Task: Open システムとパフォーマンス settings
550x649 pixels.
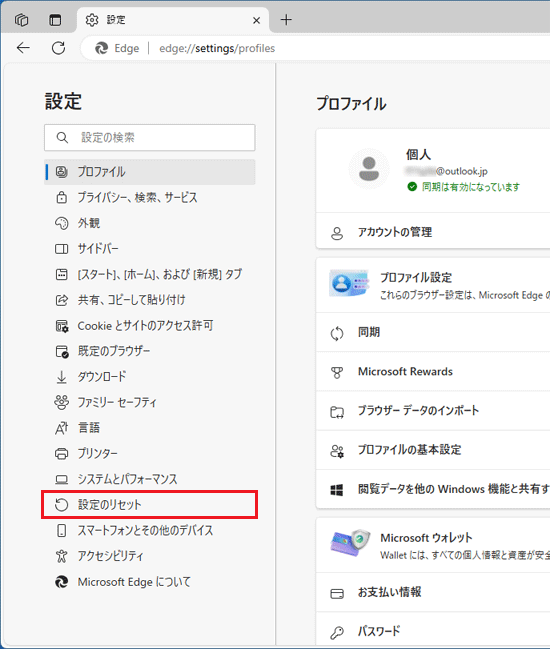Action: pos(150,479)
